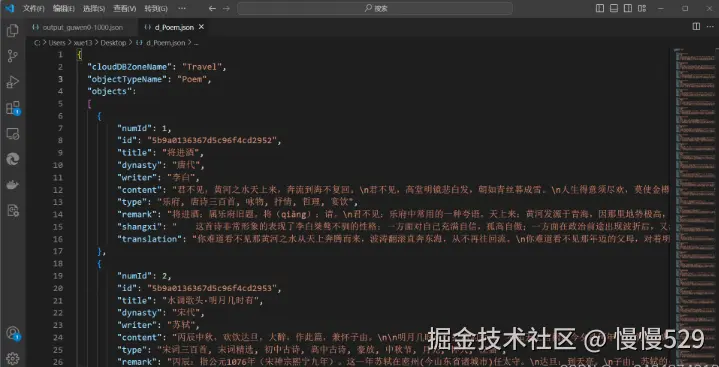Screen dimensions: 719x367
Task: Expand the C: breadcrumb
Action: pos(37,43)
